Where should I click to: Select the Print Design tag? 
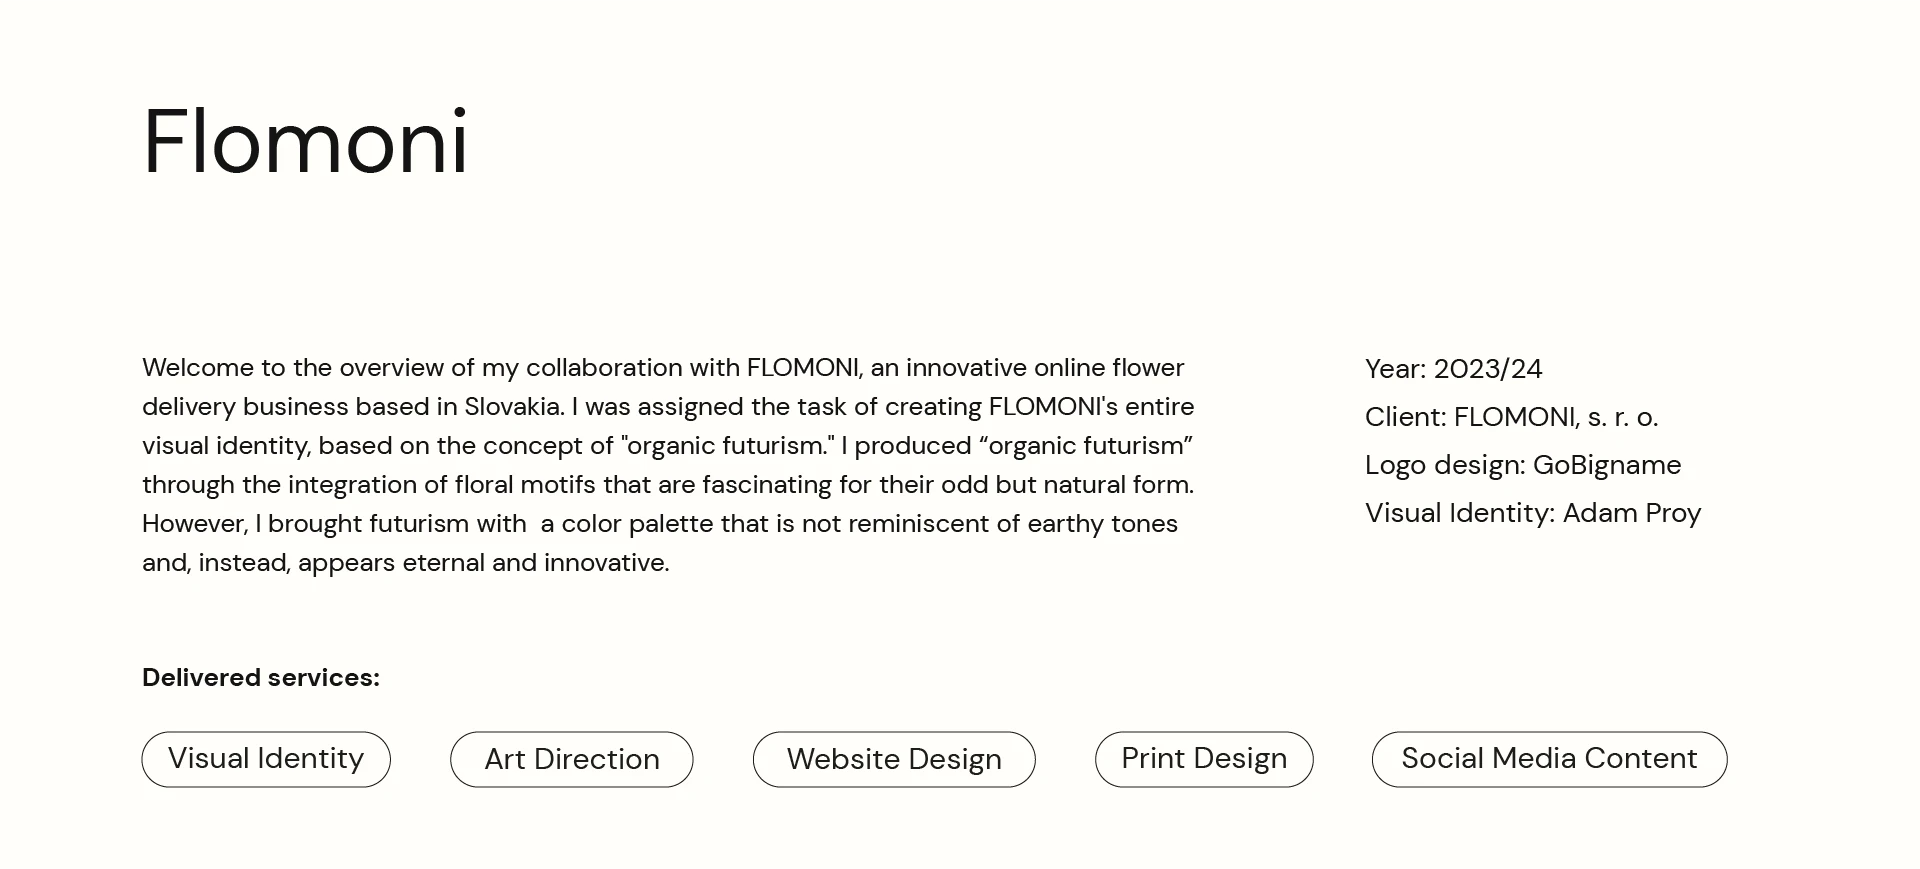1204,759
